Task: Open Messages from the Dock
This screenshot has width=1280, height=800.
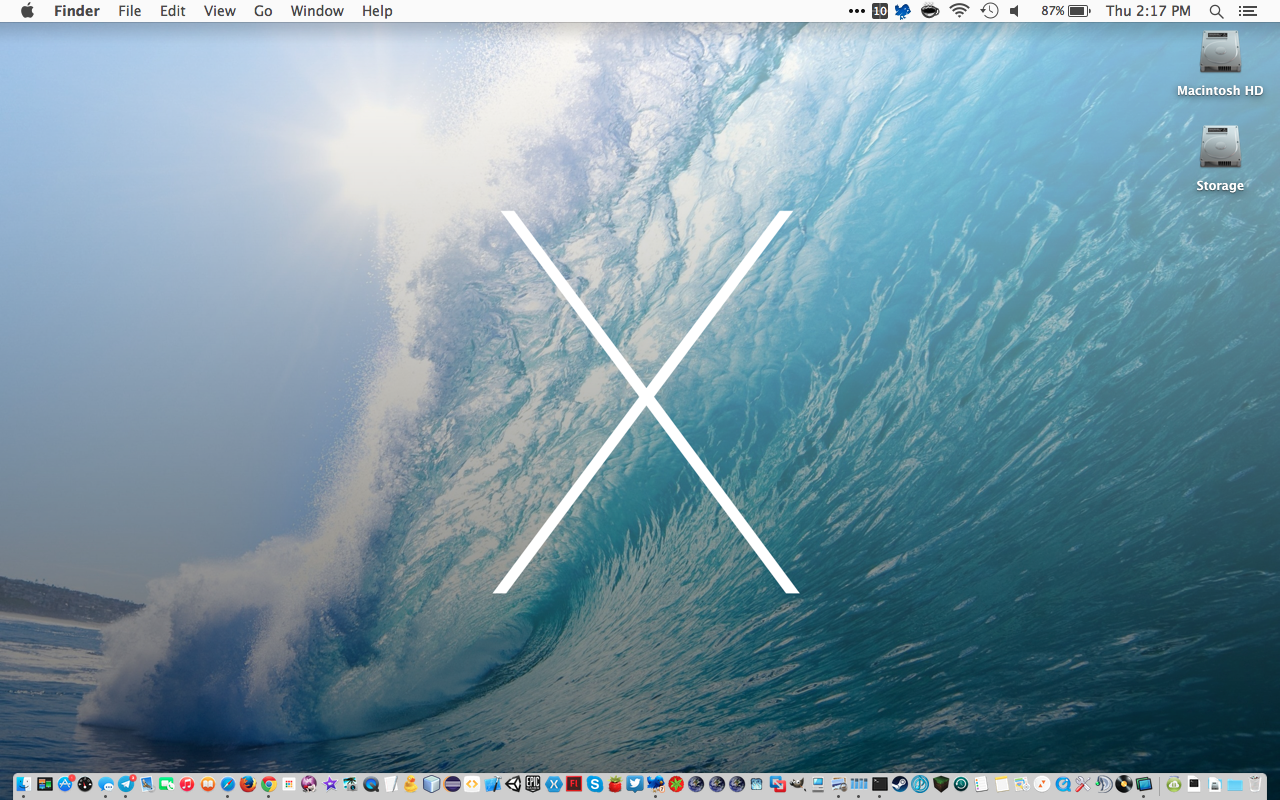Action: [x=106, y=784]
